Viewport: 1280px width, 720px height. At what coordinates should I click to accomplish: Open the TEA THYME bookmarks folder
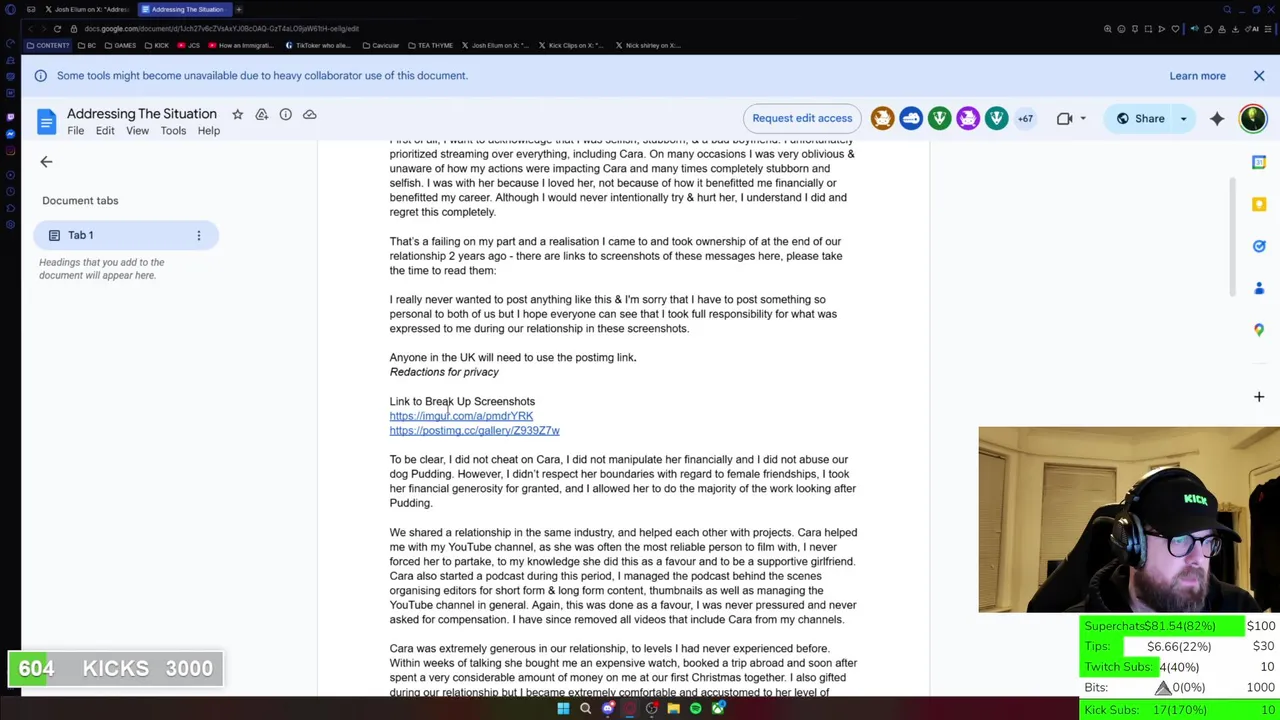tap(429, 45)
